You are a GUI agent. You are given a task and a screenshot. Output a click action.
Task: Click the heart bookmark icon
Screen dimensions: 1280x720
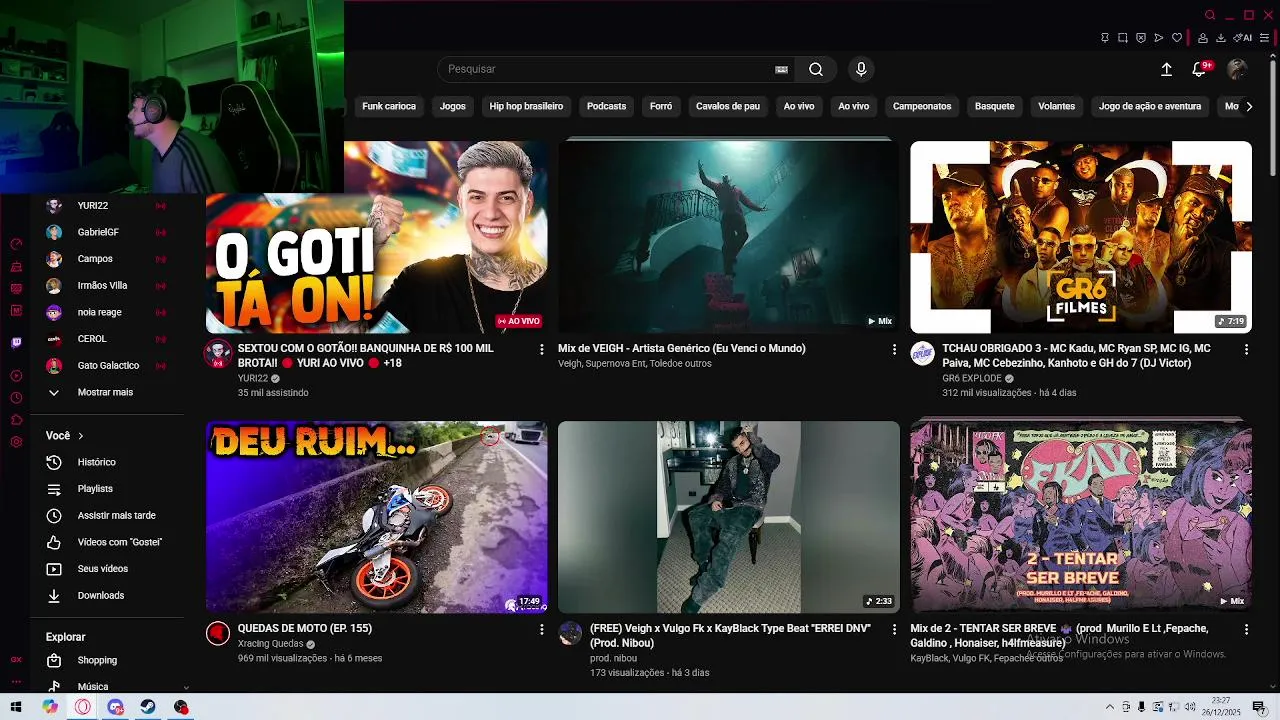[x=1177, y=38]
